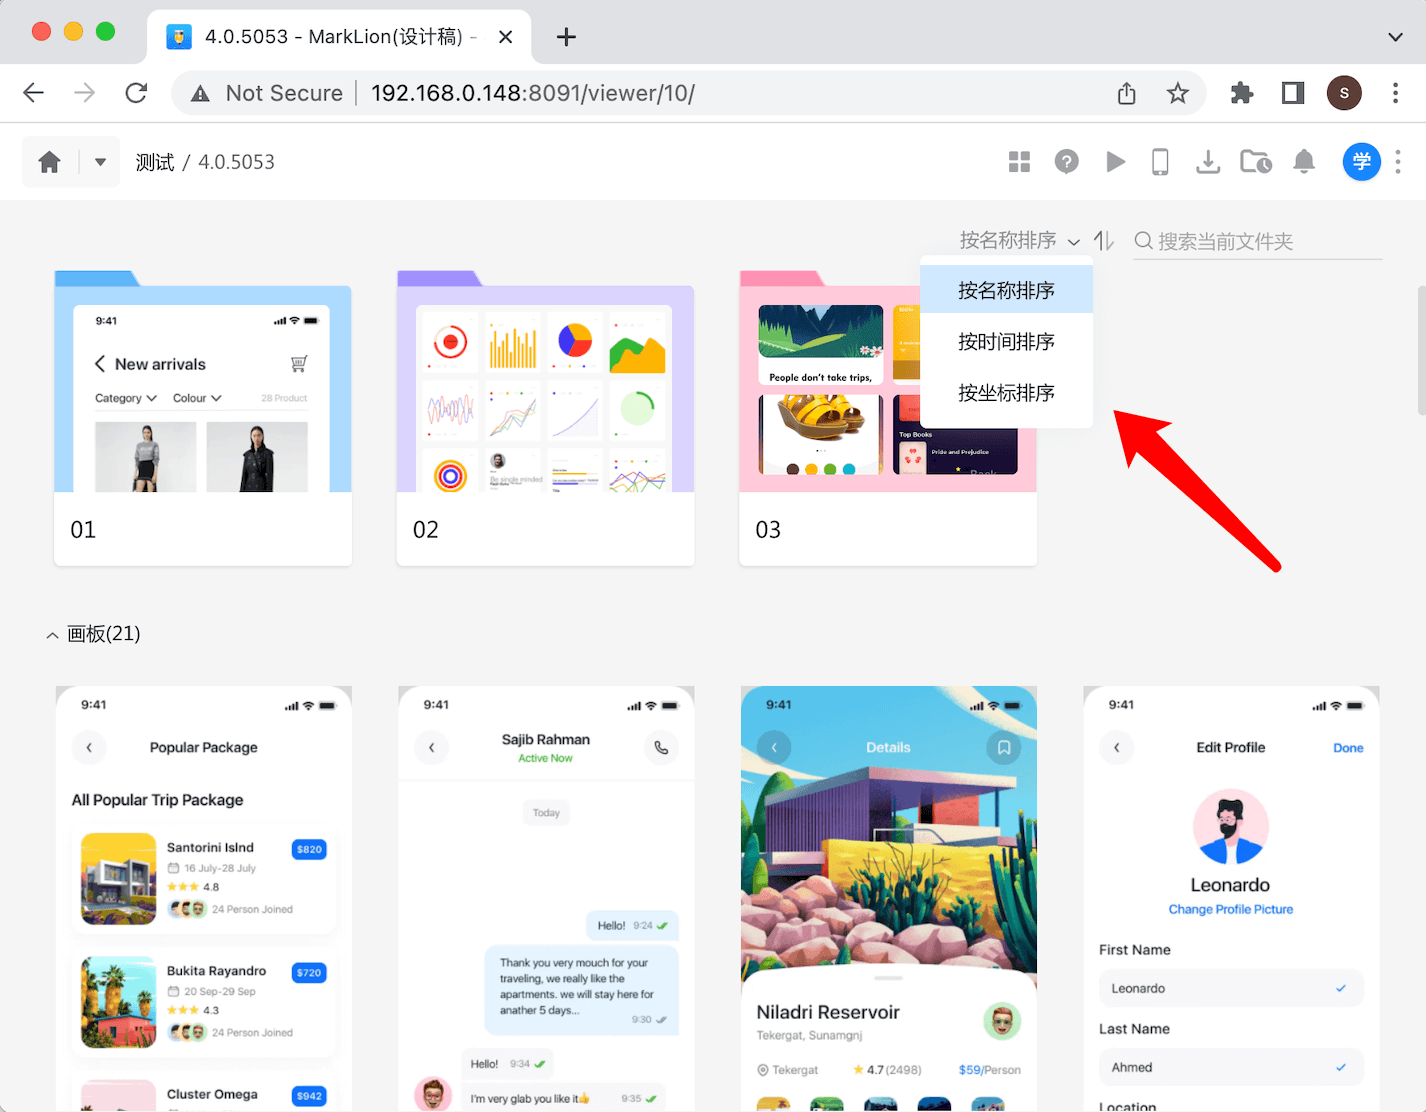Open mobile device preview icon

[x=1160, y=162]
